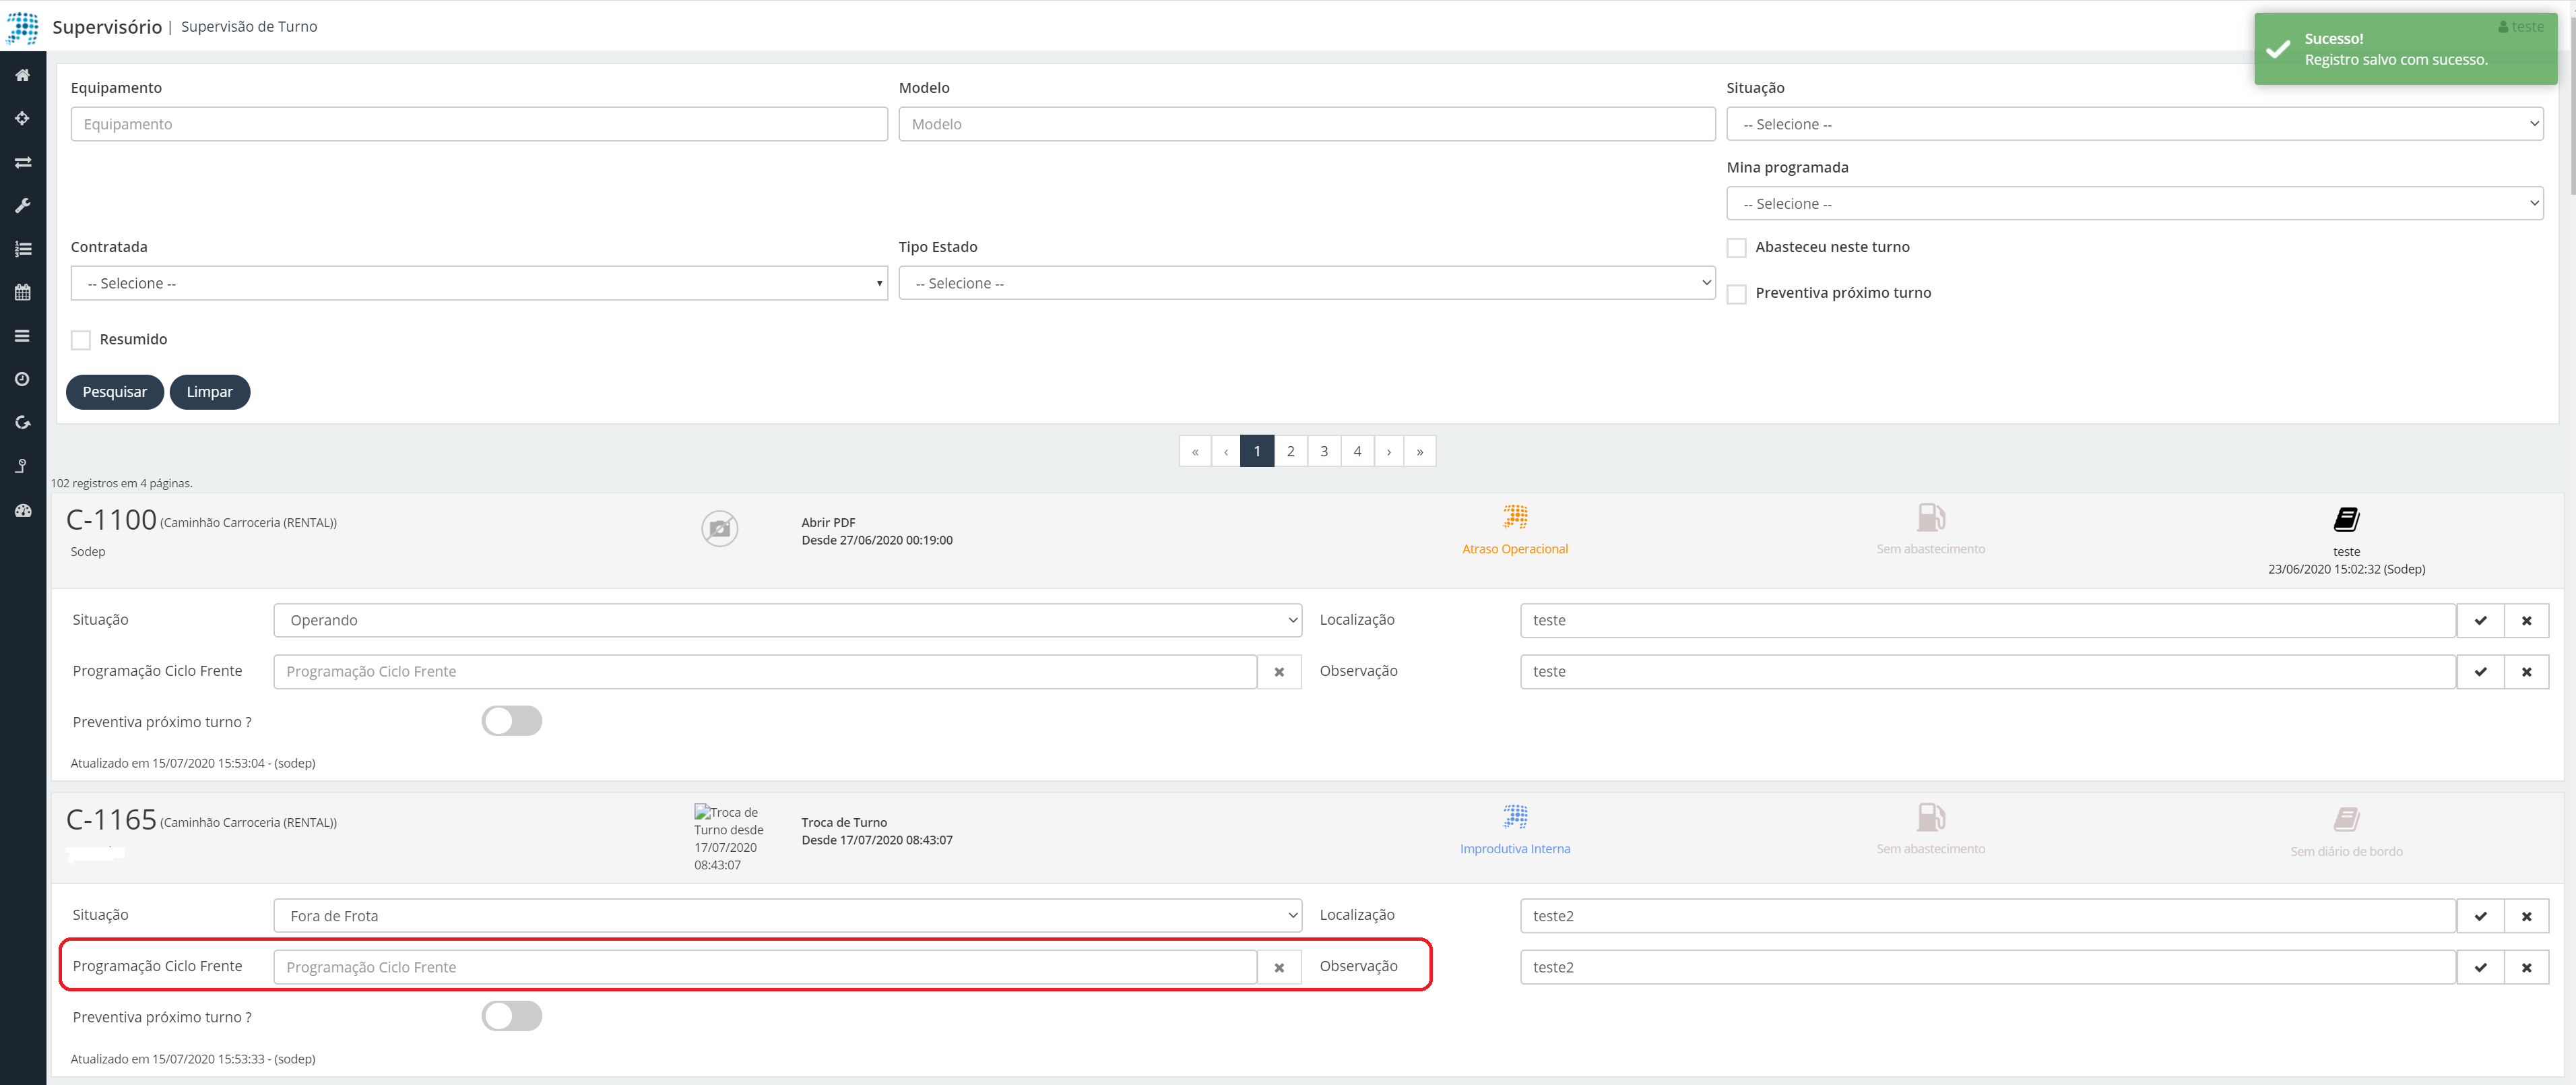Jump to last page with » button
Screen dimensions: 2576x1085
click(1419, 451)
